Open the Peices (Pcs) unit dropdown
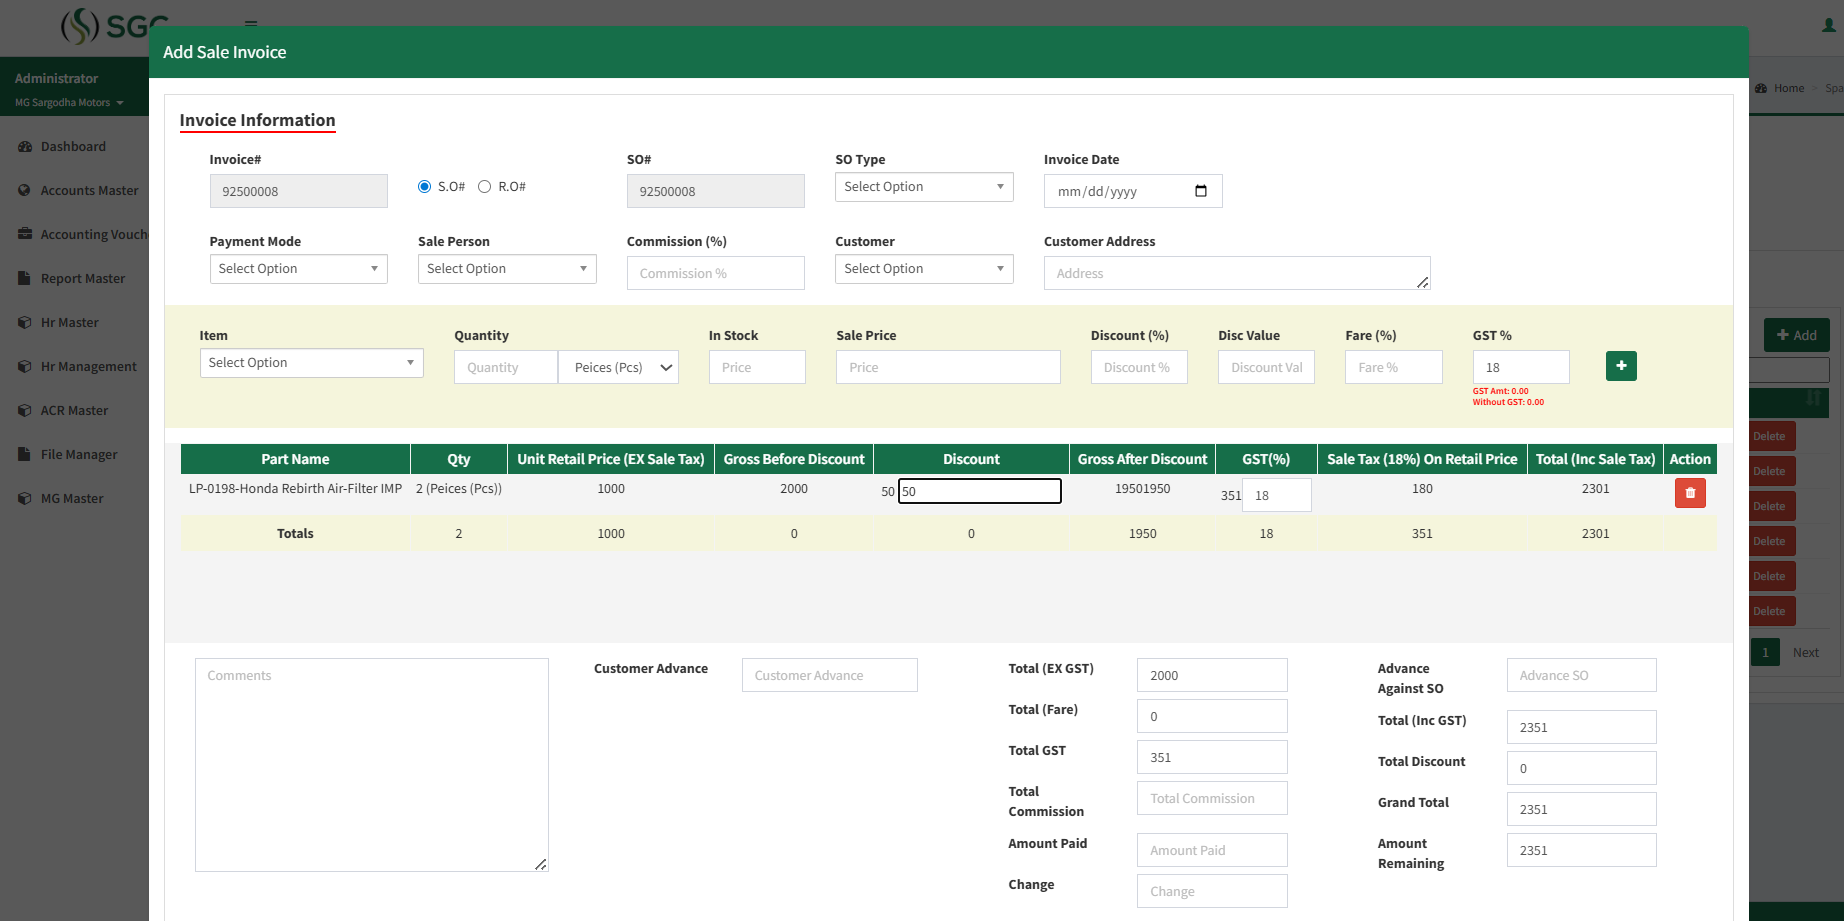 click(618, 367)
